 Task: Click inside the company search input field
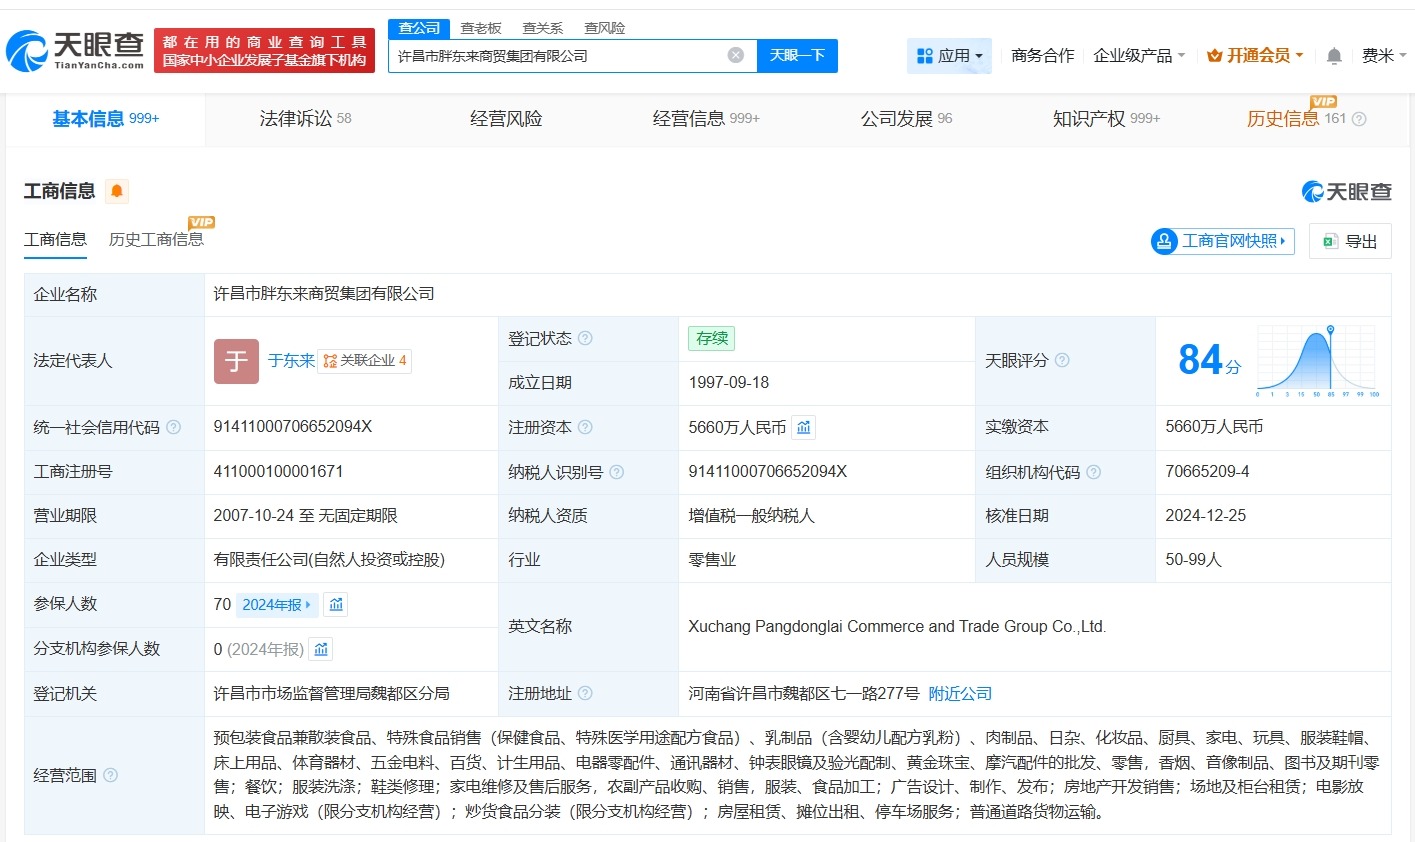(x=560, y=56)
